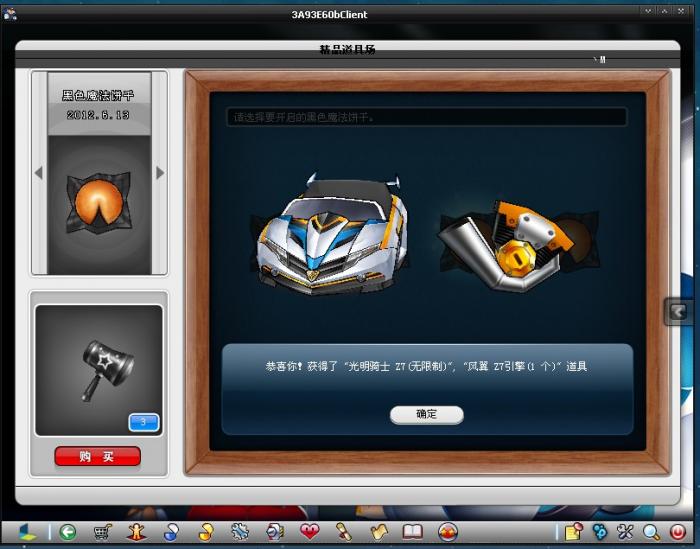Click the yellow curled item icon
Viewport: 700px width, 549px height.
pos(205,532)
